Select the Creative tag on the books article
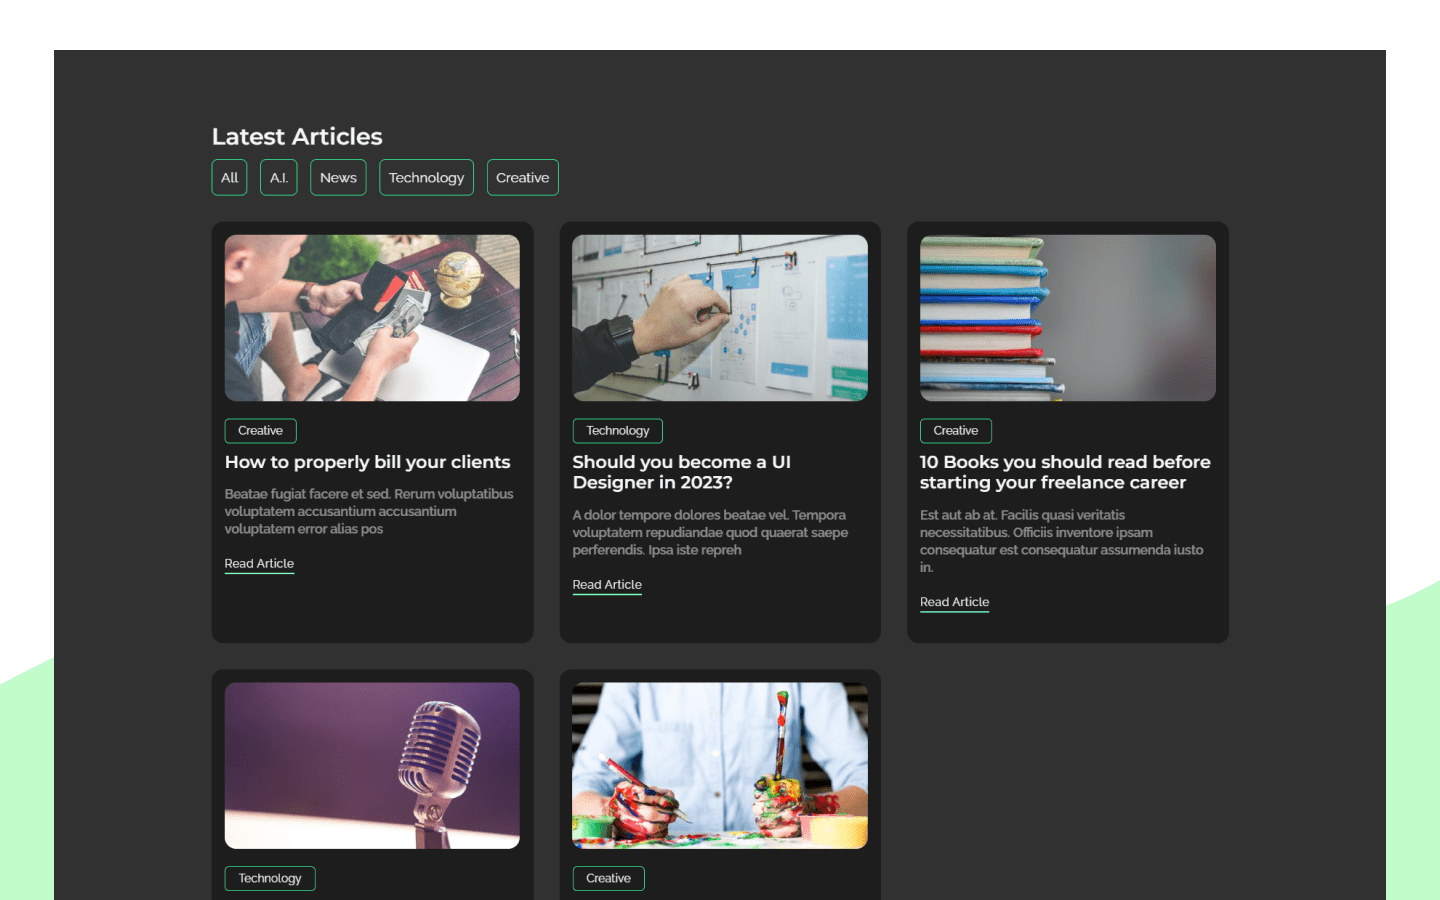Image resolution: width=1440 pixels, height=900 pixels. (x=955, y=430)
